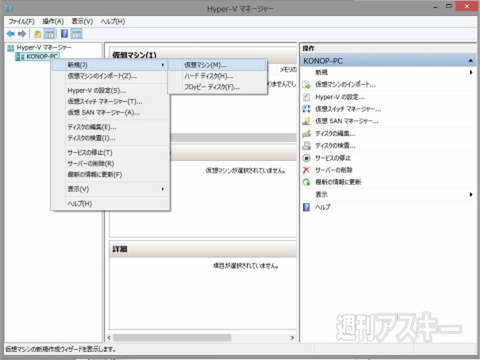Screen dimensions: 480x360
Task: Click ディスクの編集... link in Actions pane
Action: (x=335, y=134)
